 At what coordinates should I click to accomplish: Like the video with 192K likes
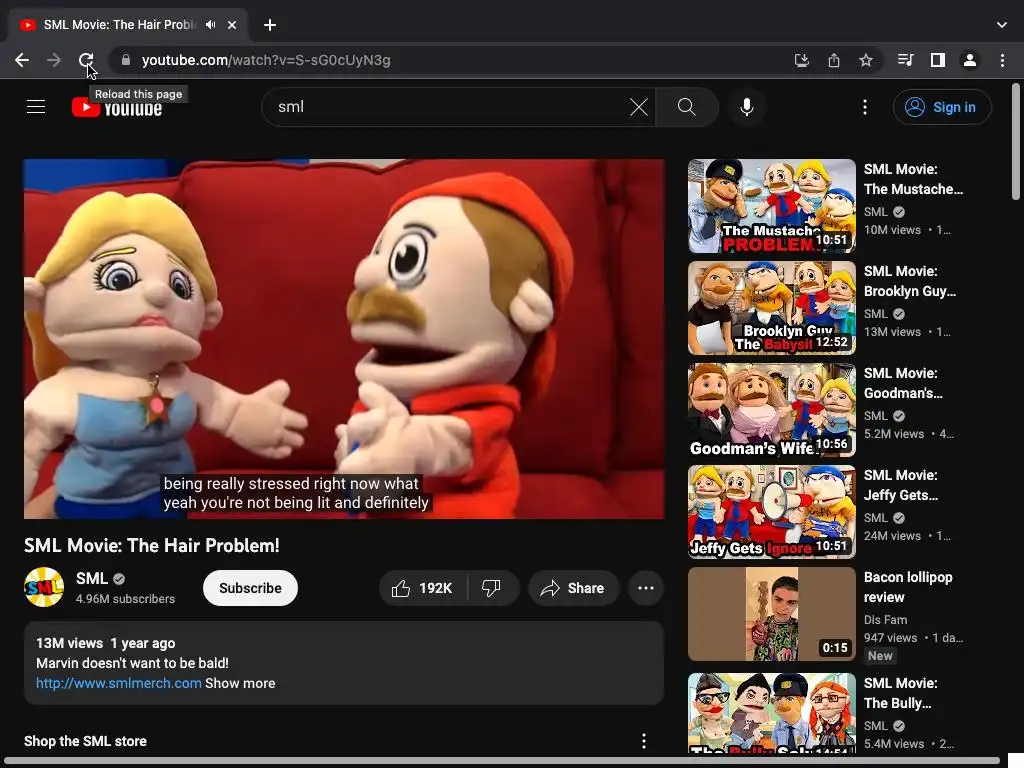[423, 588]
